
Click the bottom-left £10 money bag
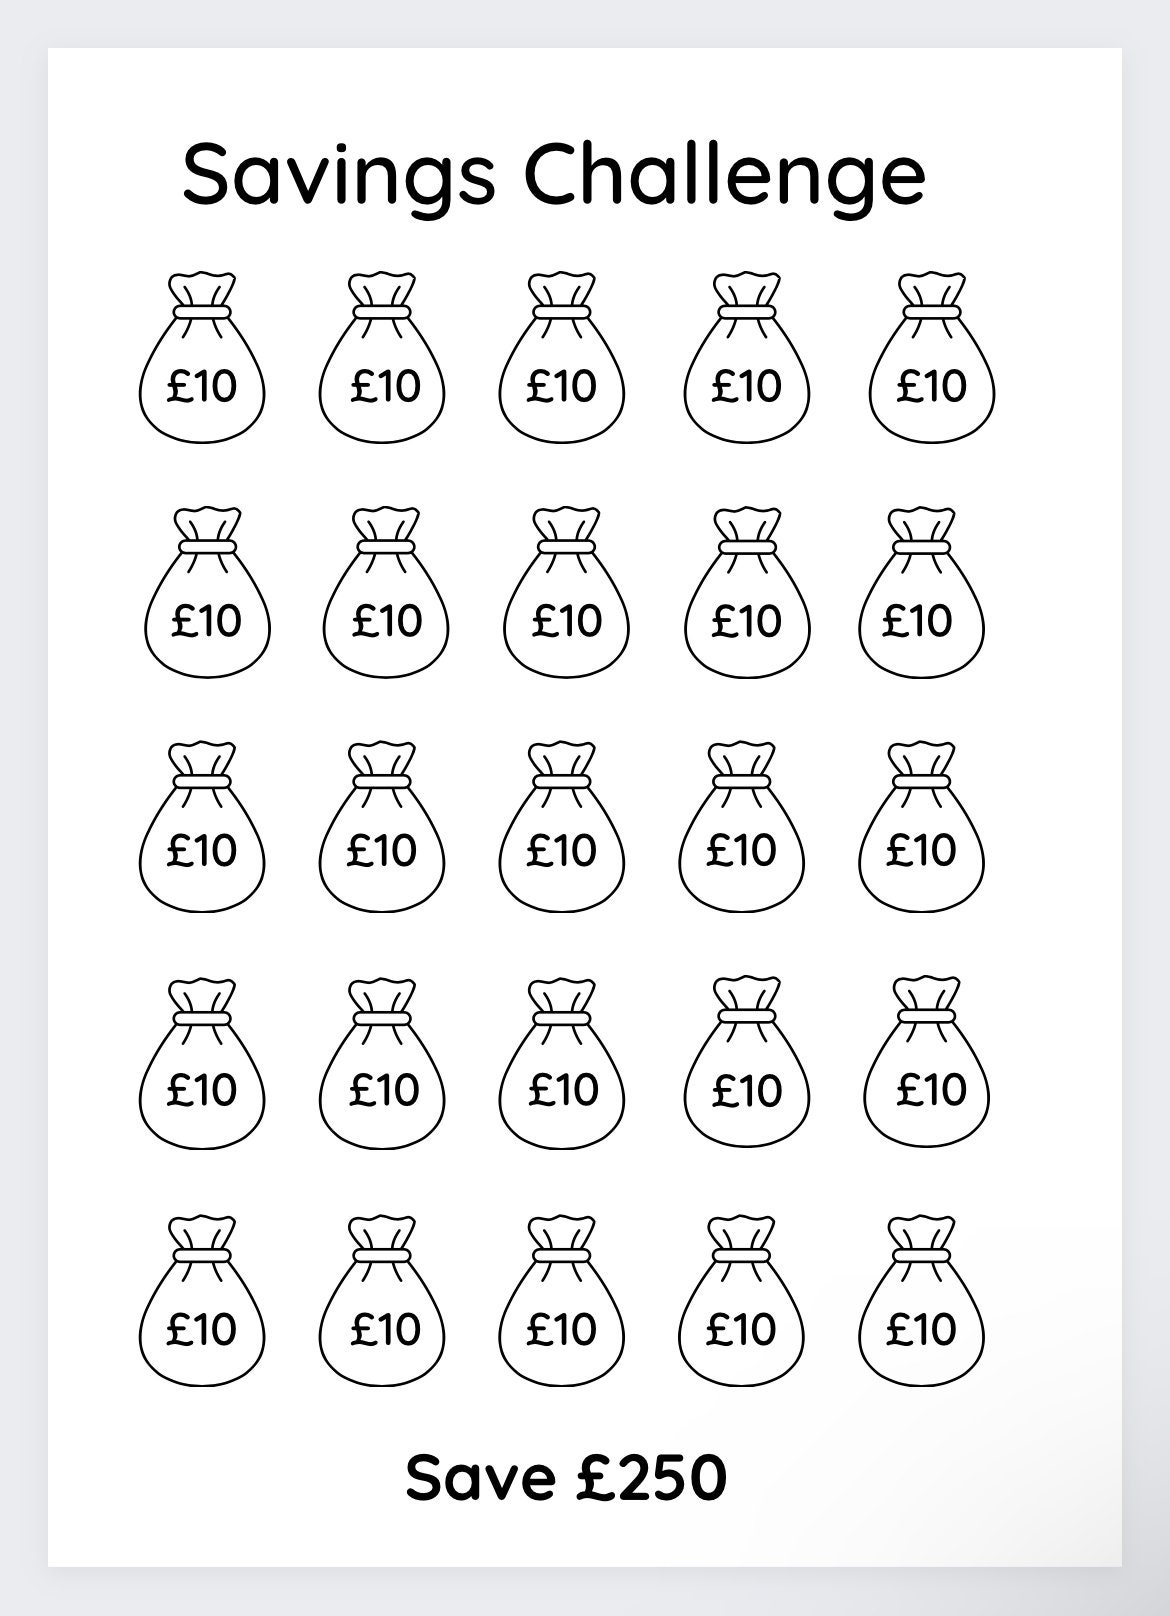[202, 1301]
